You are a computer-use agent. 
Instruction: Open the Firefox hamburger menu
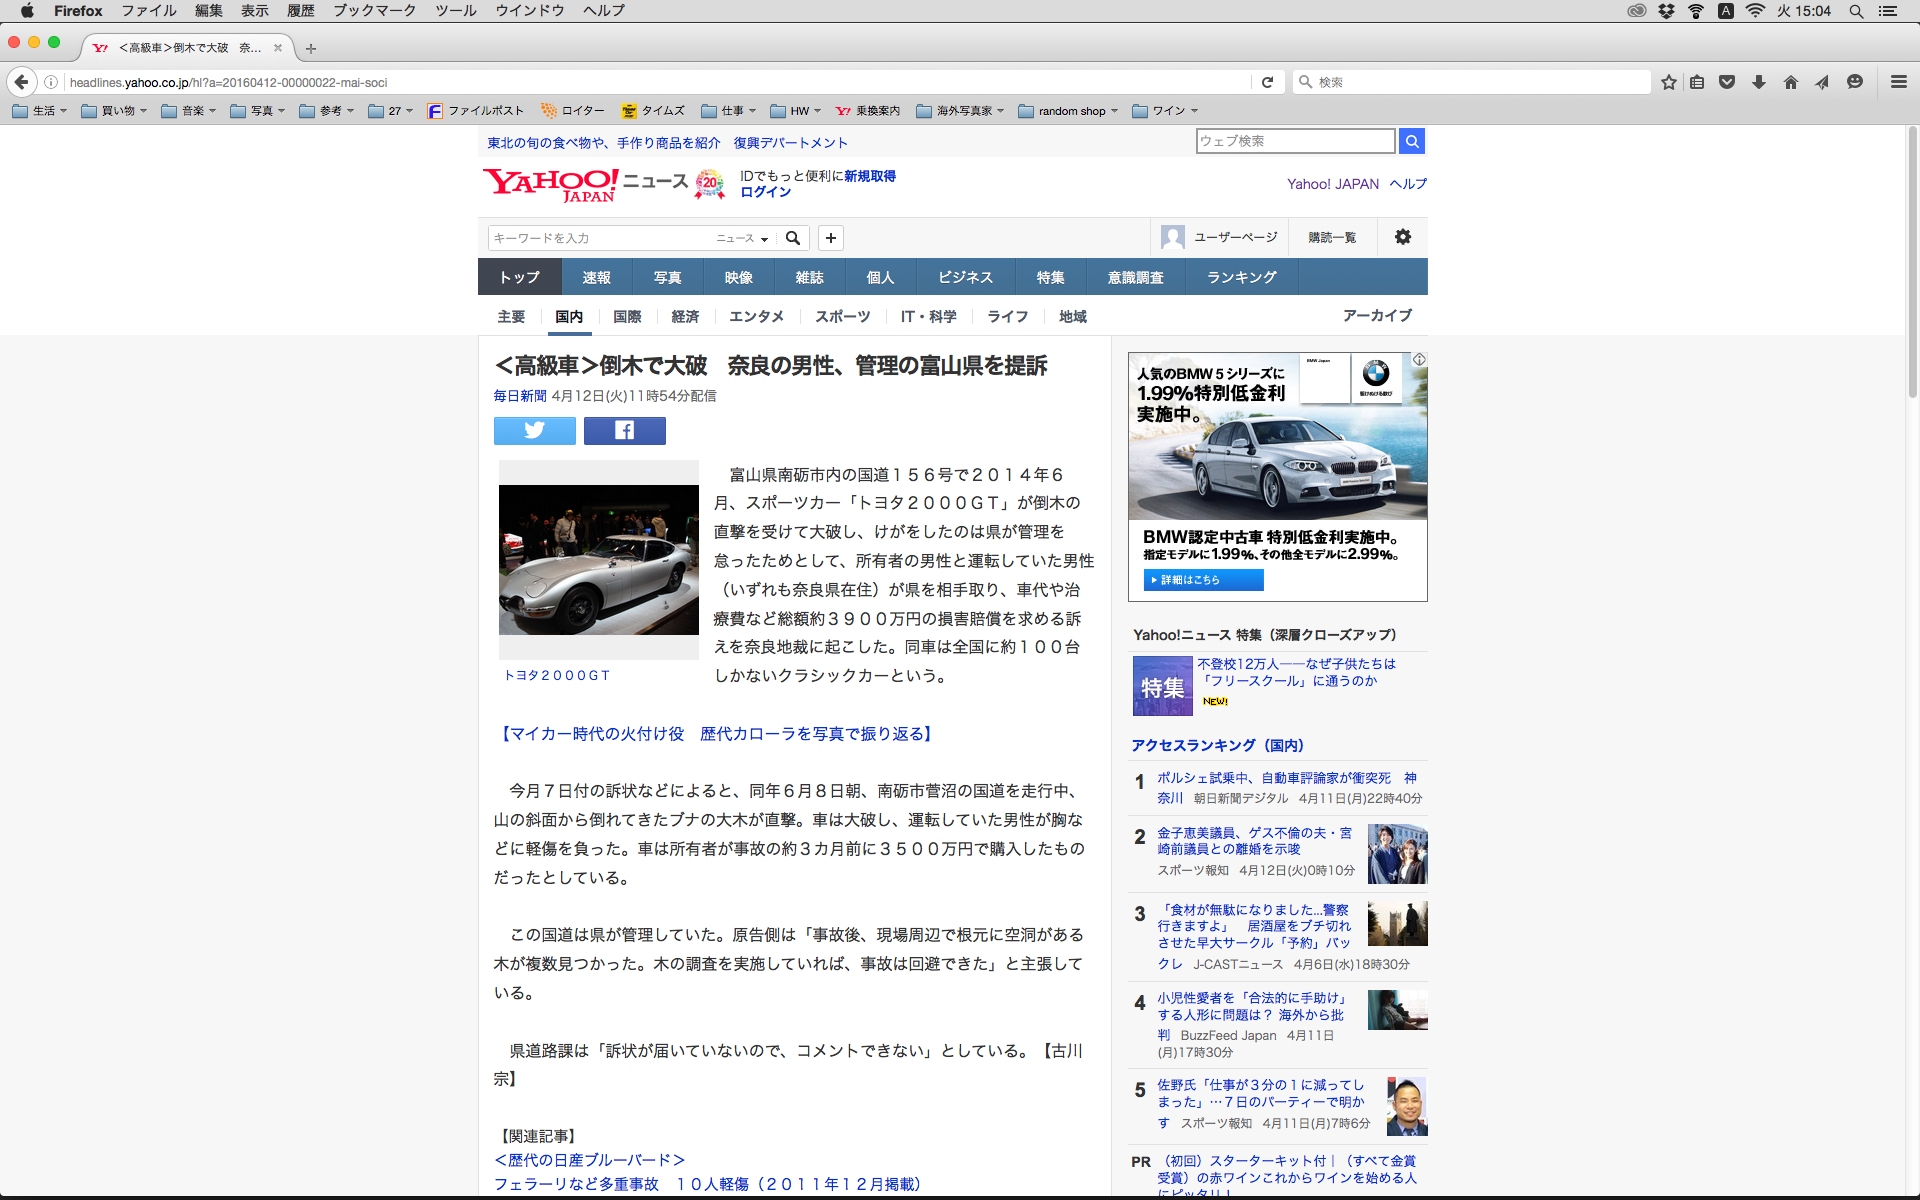pos(1898,82)
